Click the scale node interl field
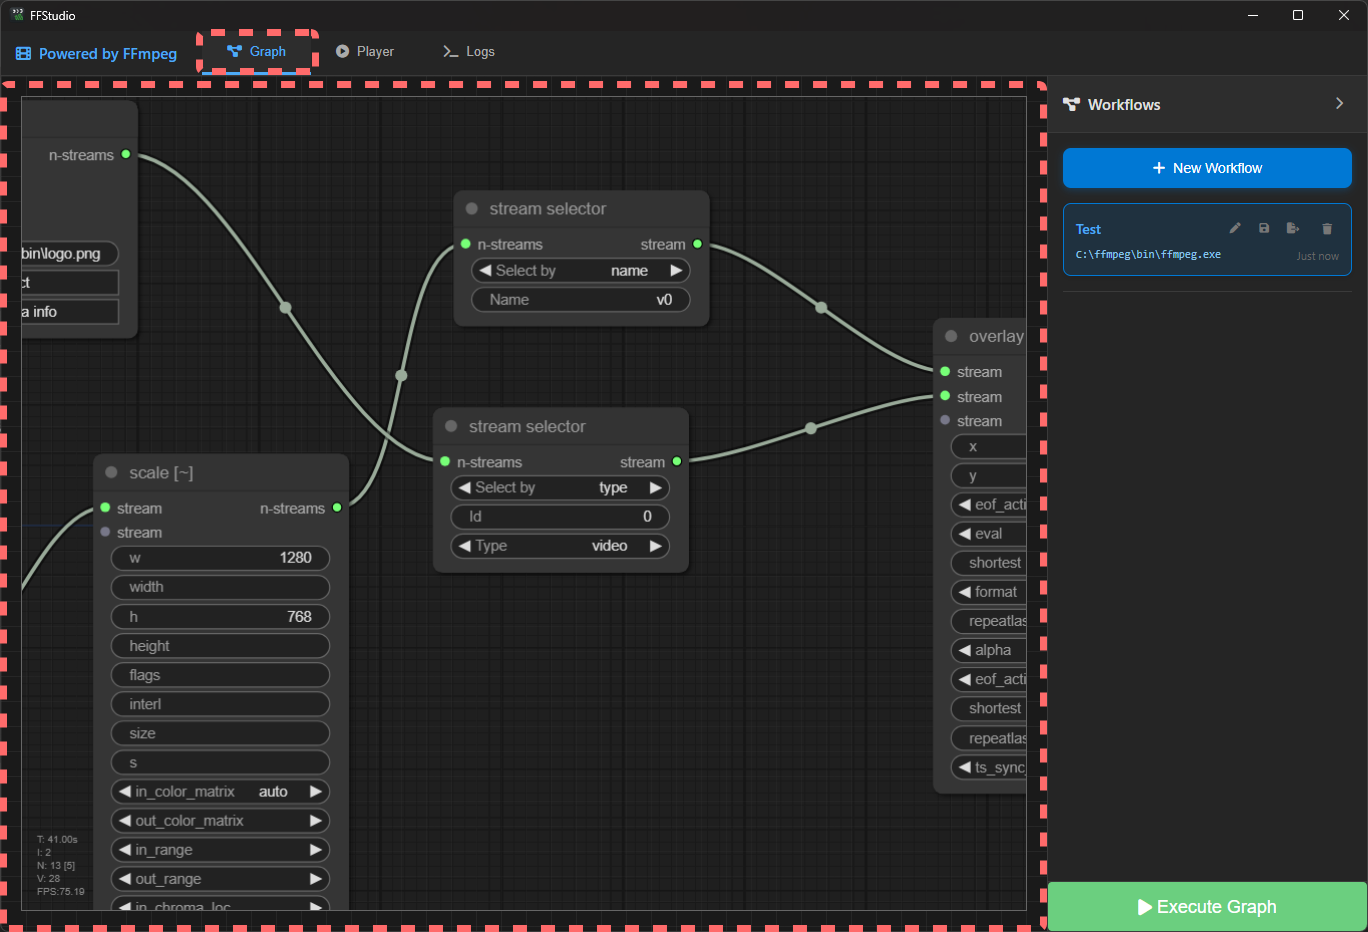This screenshot has height=932, width=1368. (x=220, y=704)
